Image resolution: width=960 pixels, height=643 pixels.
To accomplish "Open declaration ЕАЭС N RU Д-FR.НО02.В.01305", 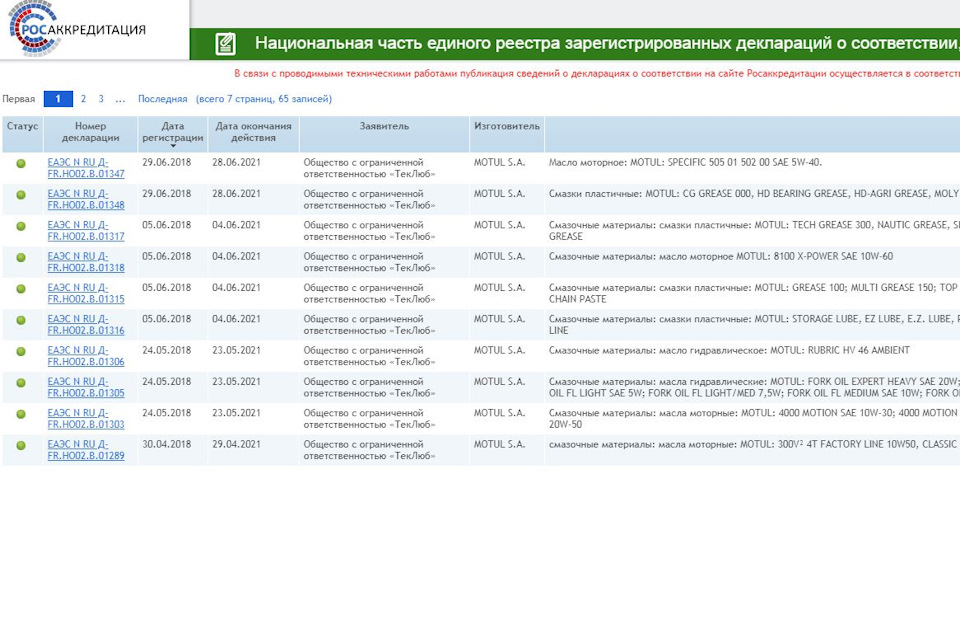I will point(86,387).
